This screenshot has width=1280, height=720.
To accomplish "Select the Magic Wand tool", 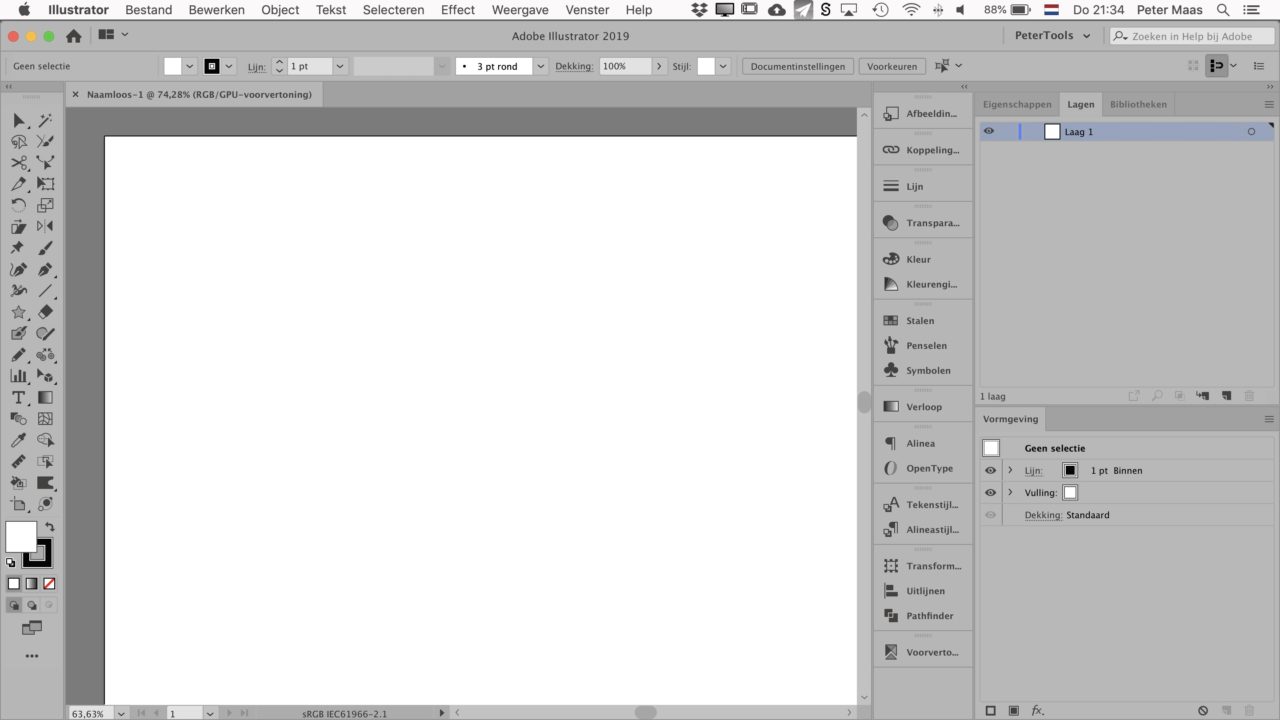I will [45, 120].
